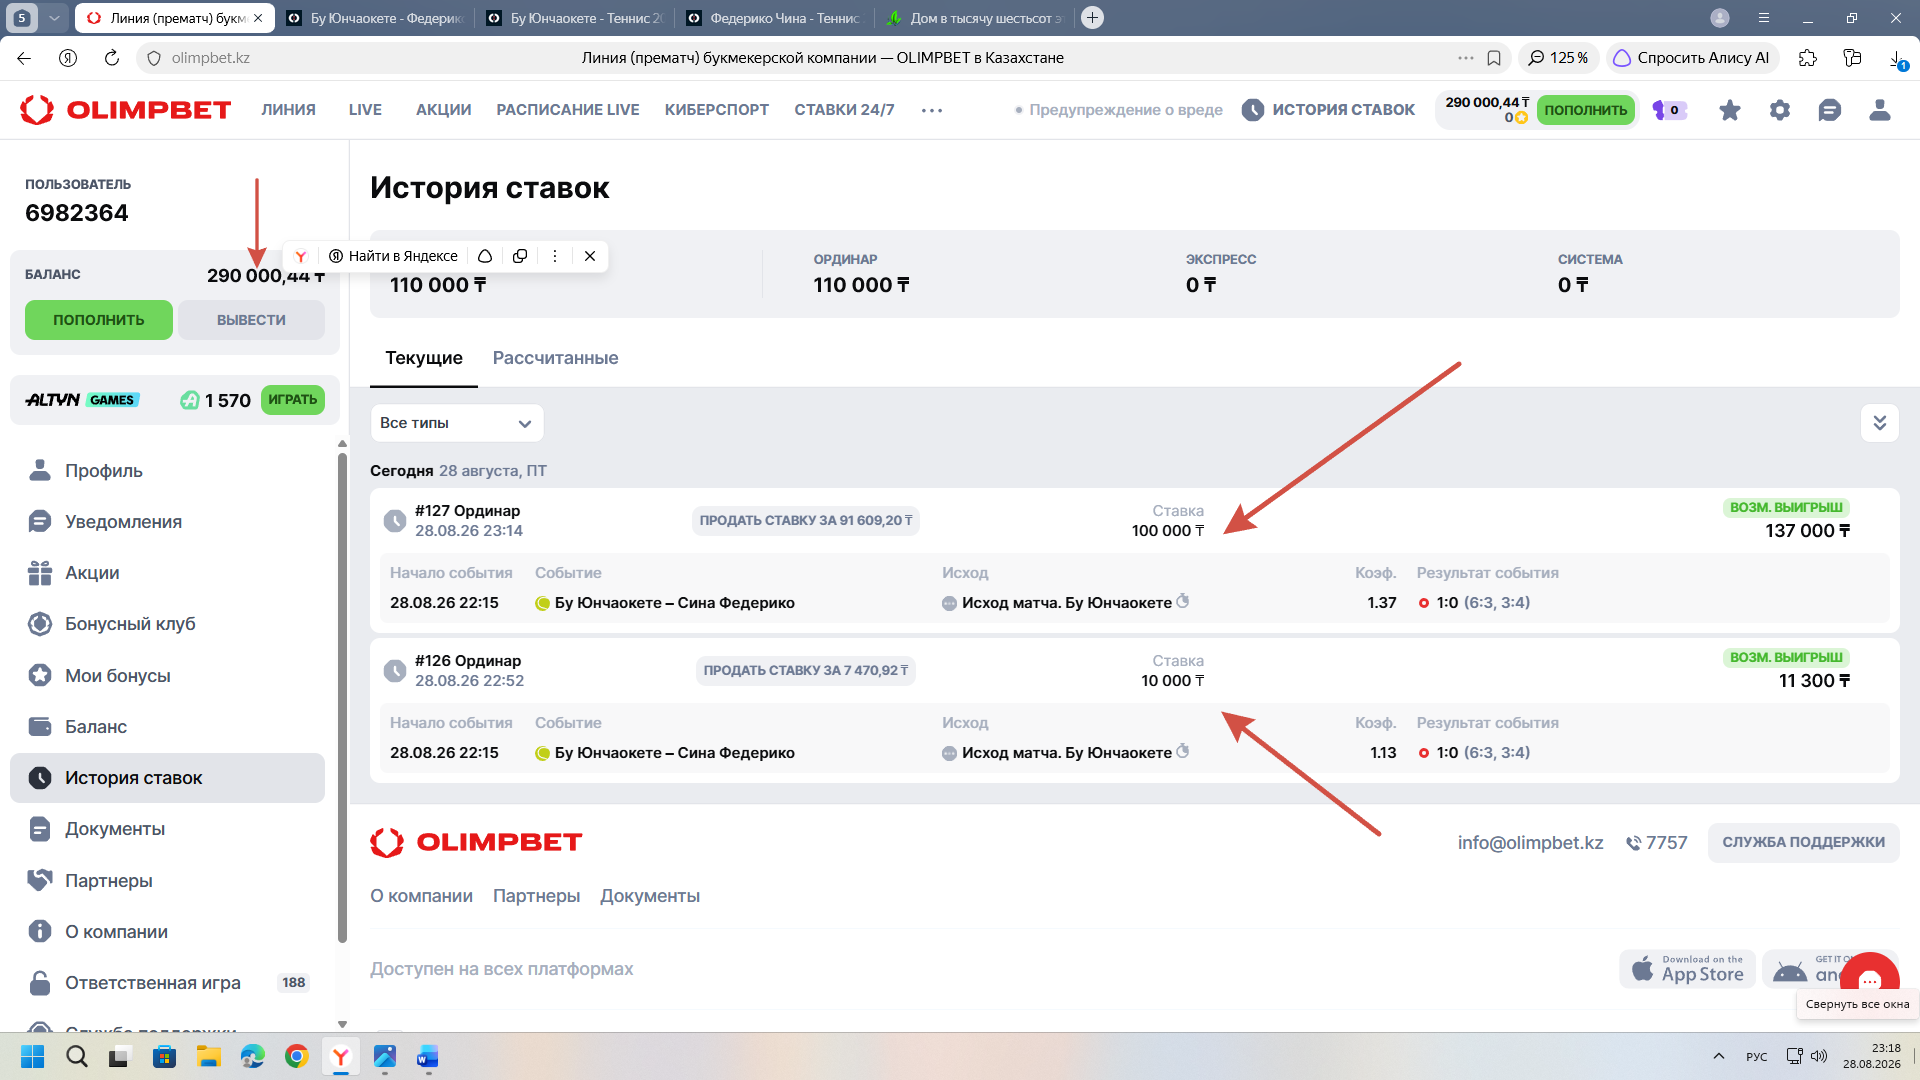Click the footer phone number 7757

click(x=1657, y=843)
